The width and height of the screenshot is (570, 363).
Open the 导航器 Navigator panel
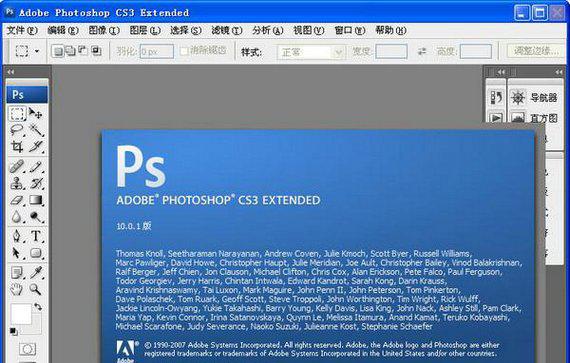(534, 97)
